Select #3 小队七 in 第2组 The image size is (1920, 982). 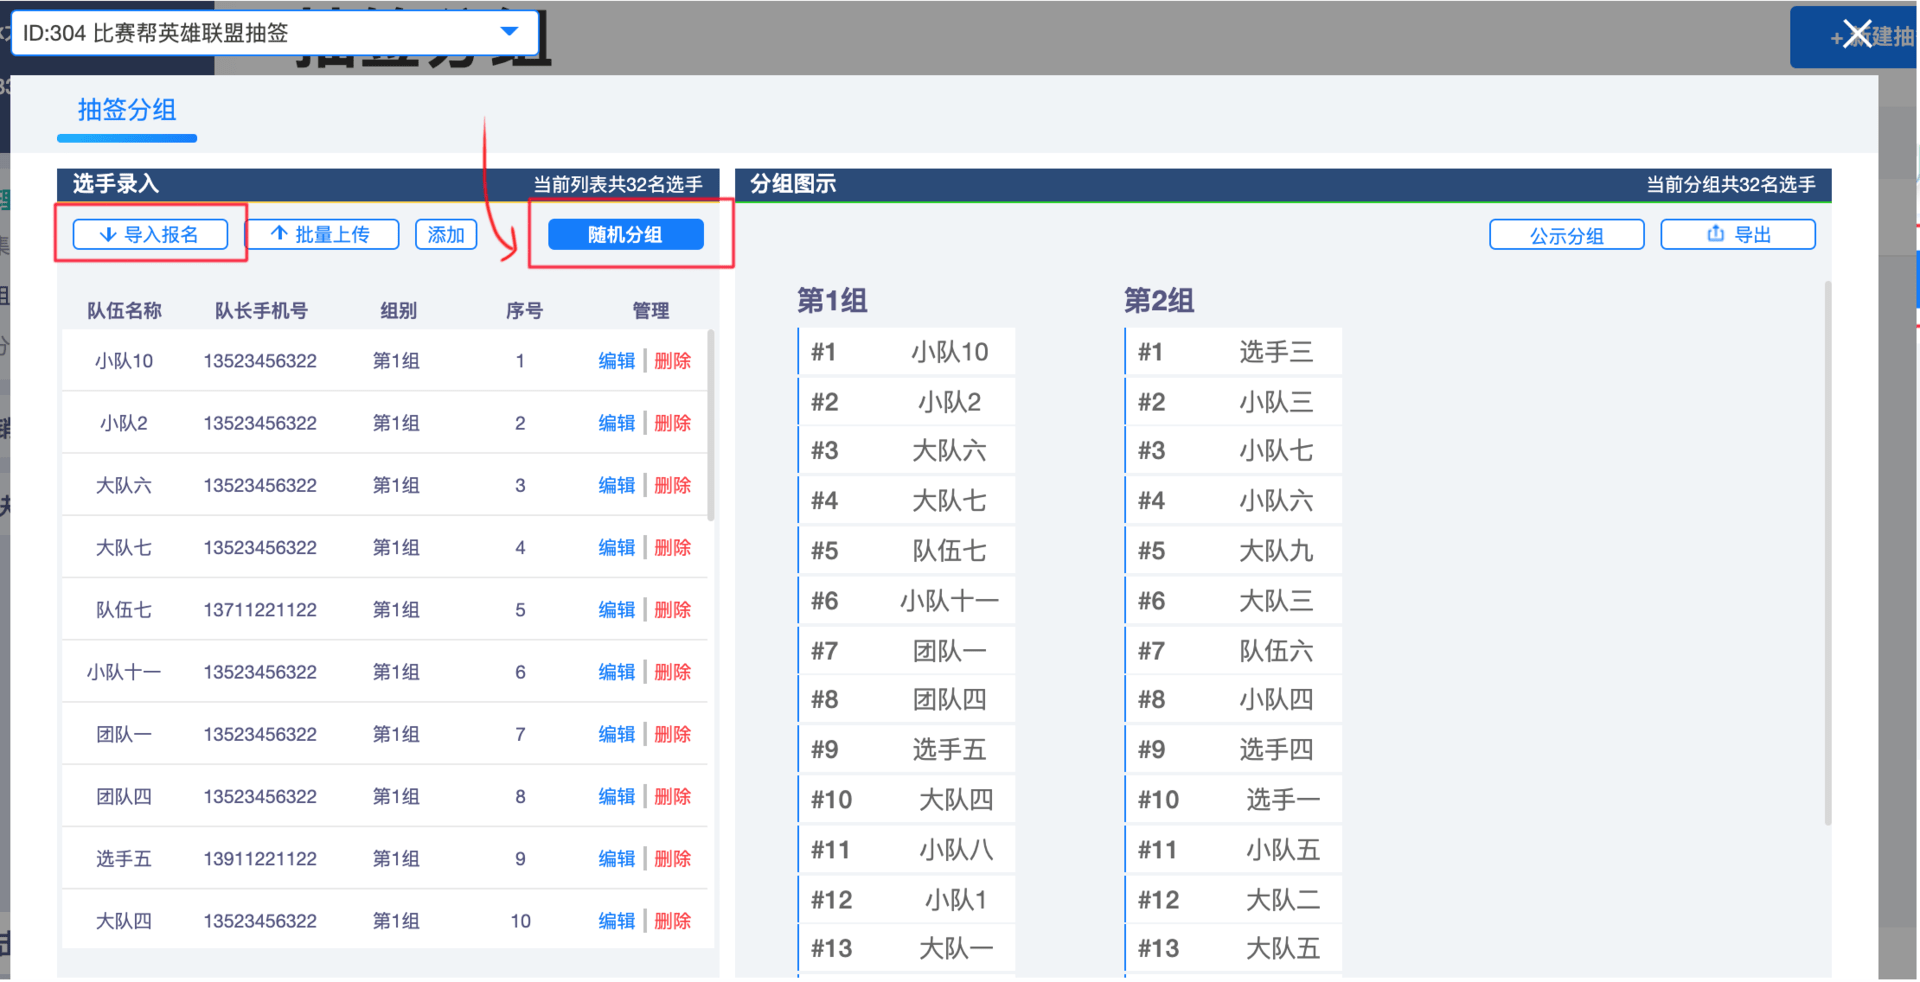click(1233, 451)
